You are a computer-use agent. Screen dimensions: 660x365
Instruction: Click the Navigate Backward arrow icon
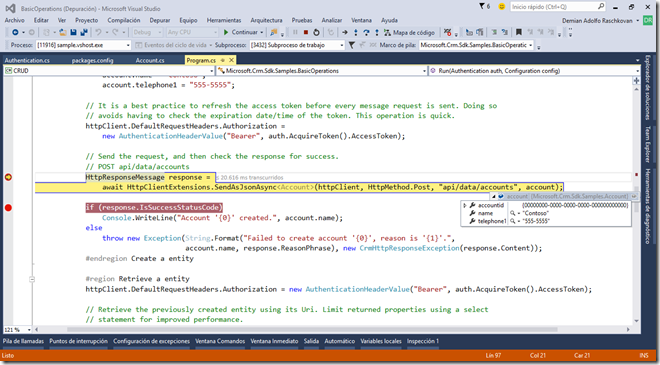point(15,32)
